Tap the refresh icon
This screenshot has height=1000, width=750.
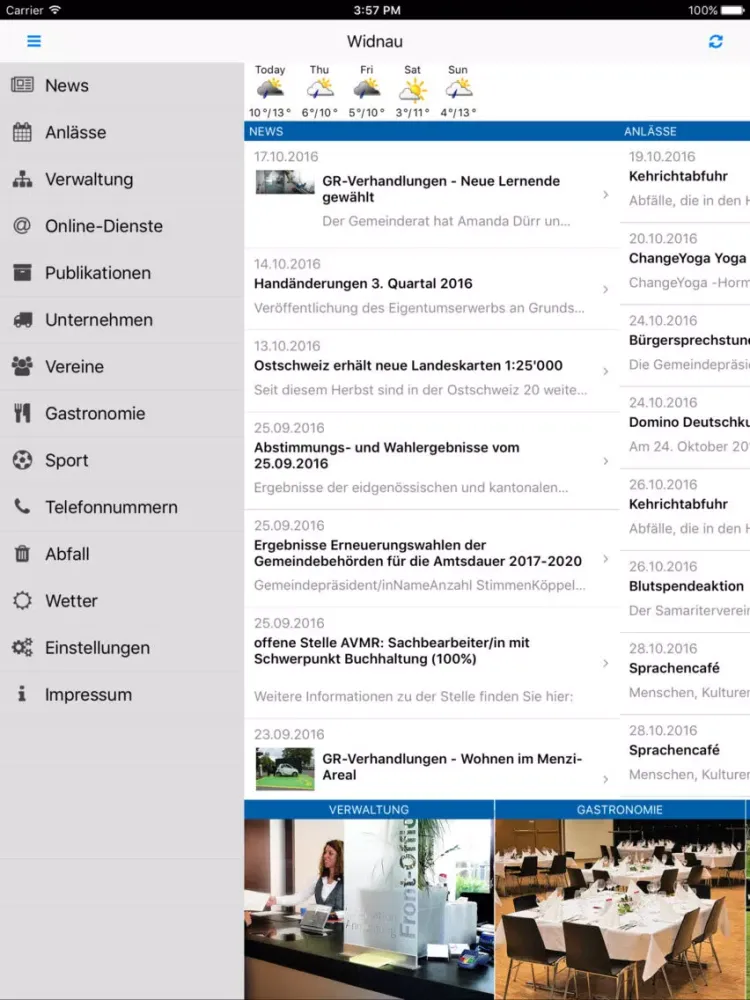pyautogui.click(x=716, y=41)
